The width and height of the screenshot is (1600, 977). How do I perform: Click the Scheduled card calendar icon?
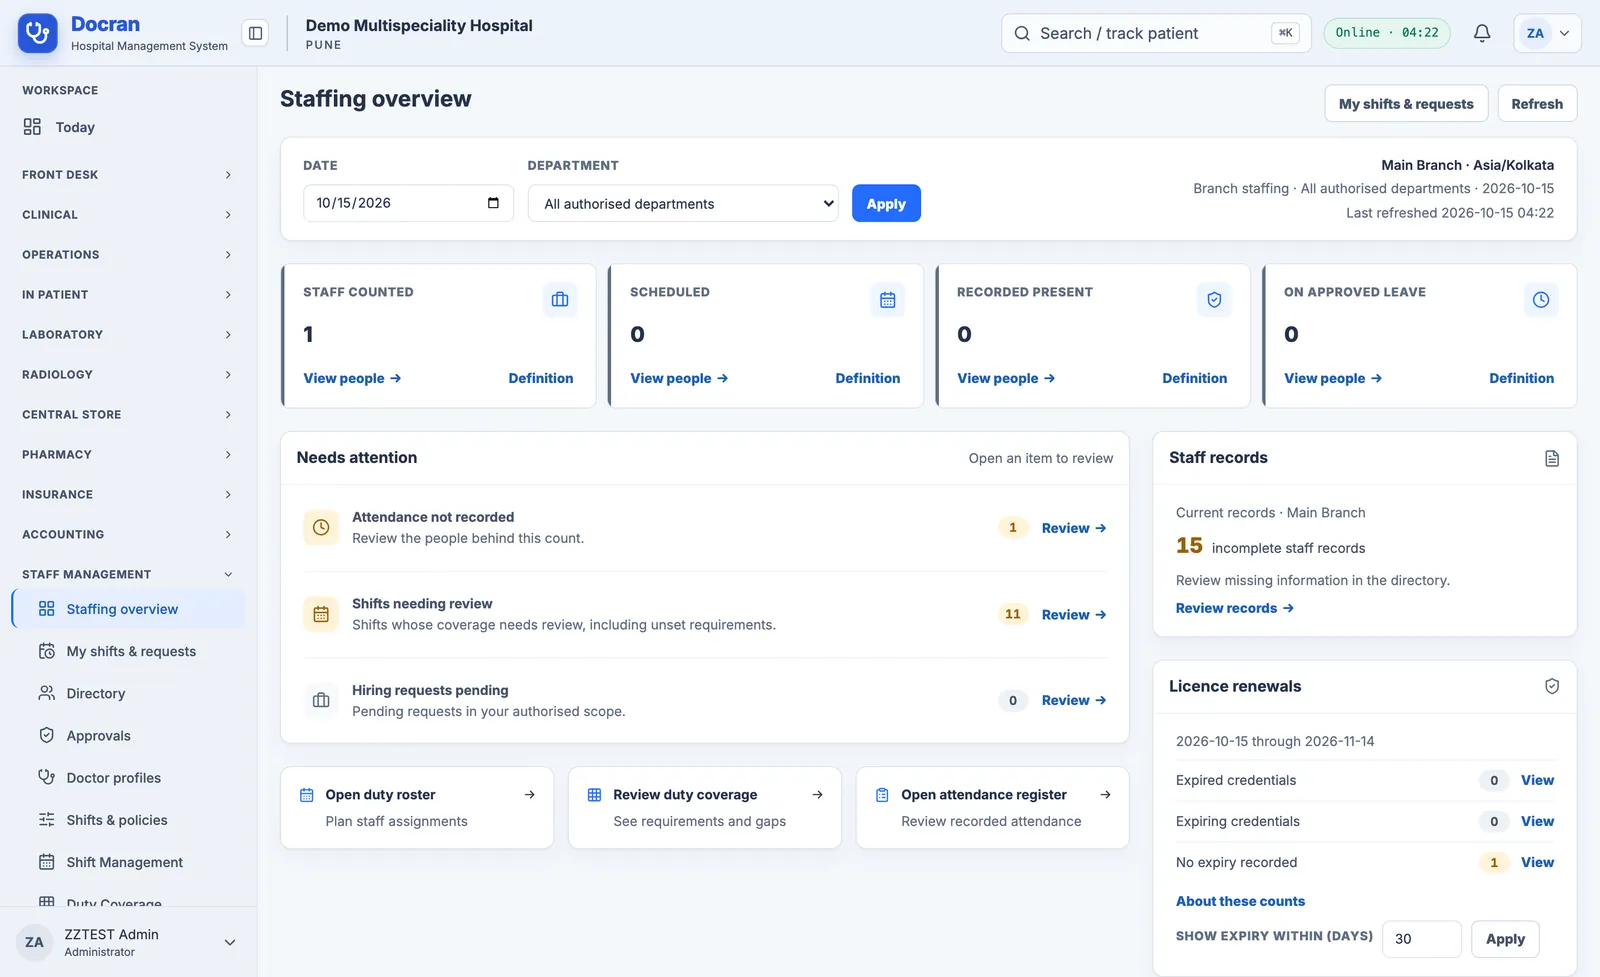(x=887, y=300)
